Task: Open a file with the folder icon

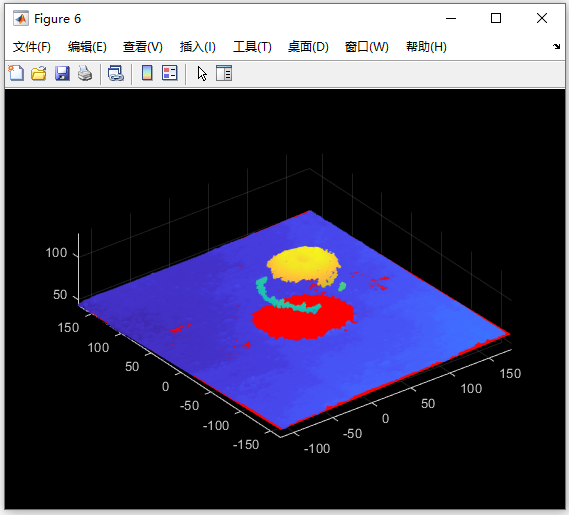Action: click(38, 73)
